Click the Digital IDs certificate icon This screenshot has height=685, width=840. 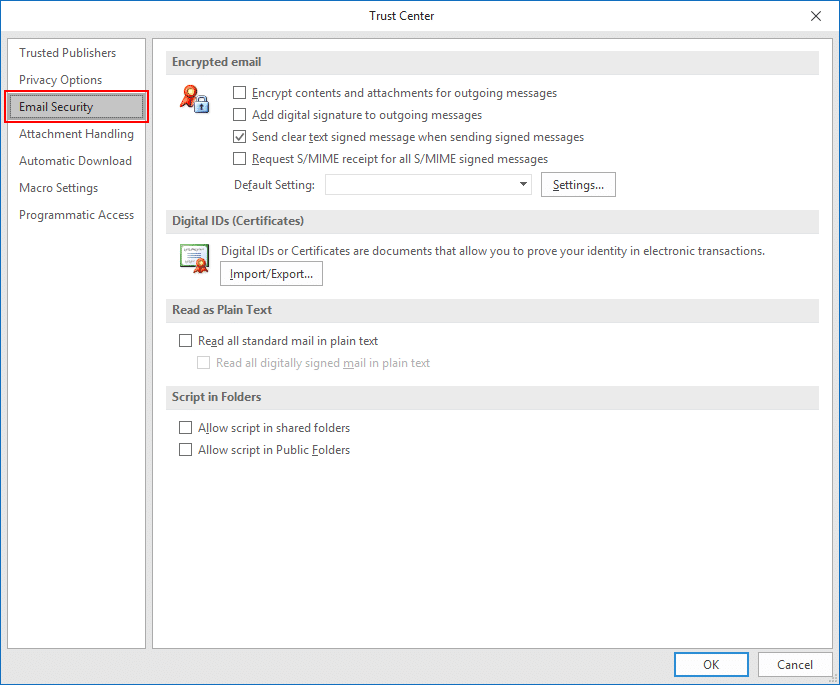coord(193,257)
